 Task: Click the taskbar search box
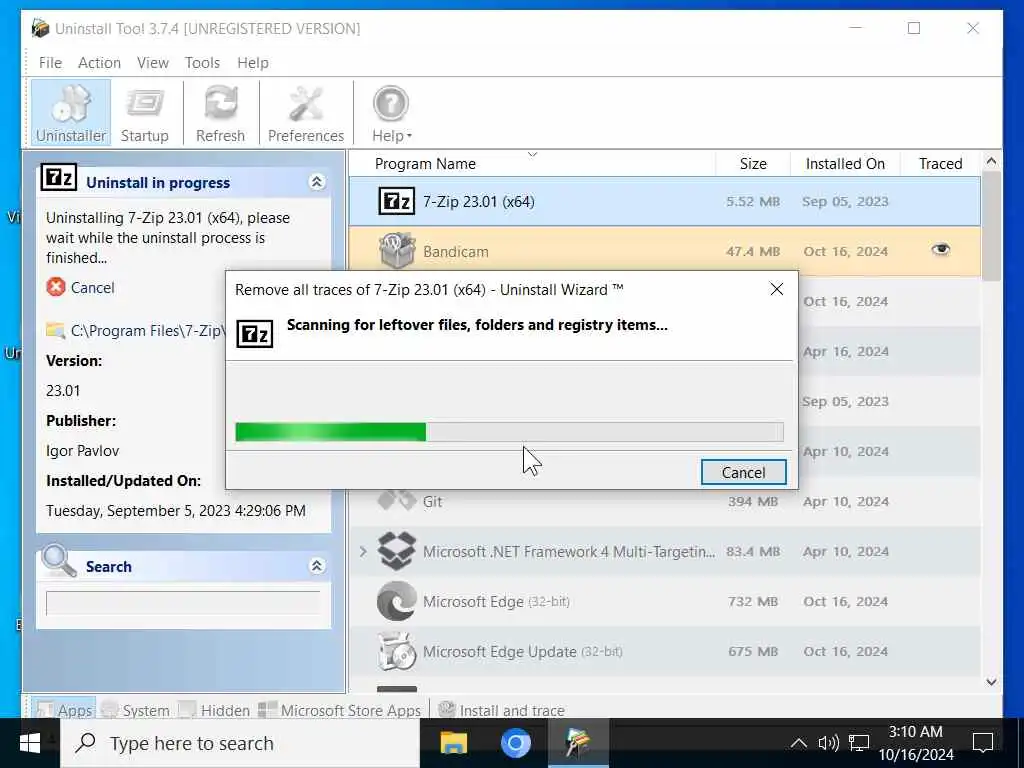pyautogui.click(x=240, y=743)
